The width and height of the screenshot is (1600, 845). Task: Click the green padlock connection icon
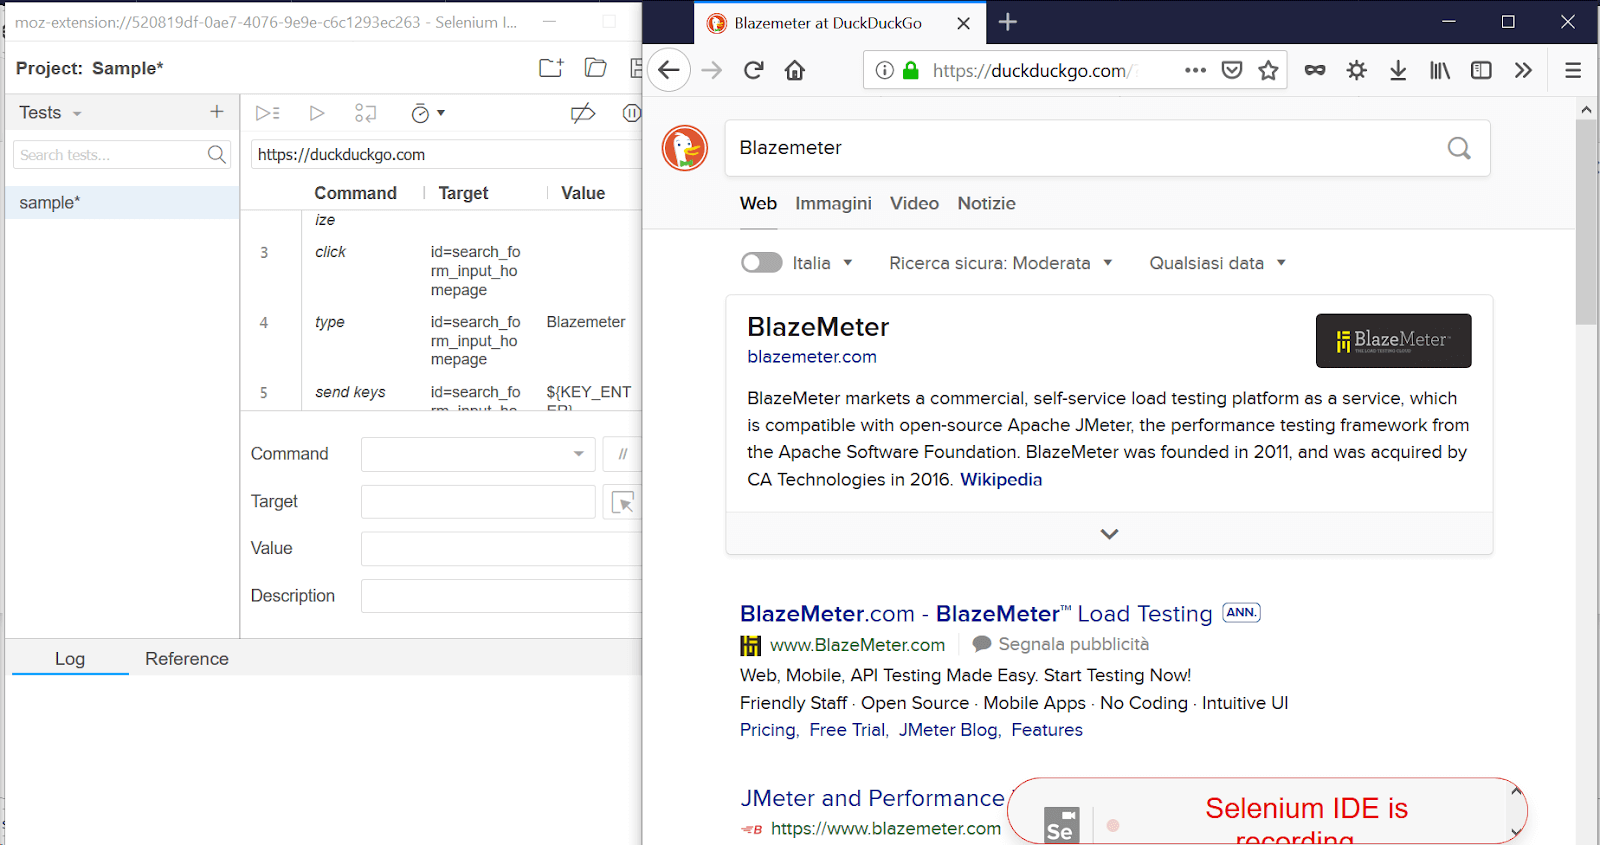point(910,70)
